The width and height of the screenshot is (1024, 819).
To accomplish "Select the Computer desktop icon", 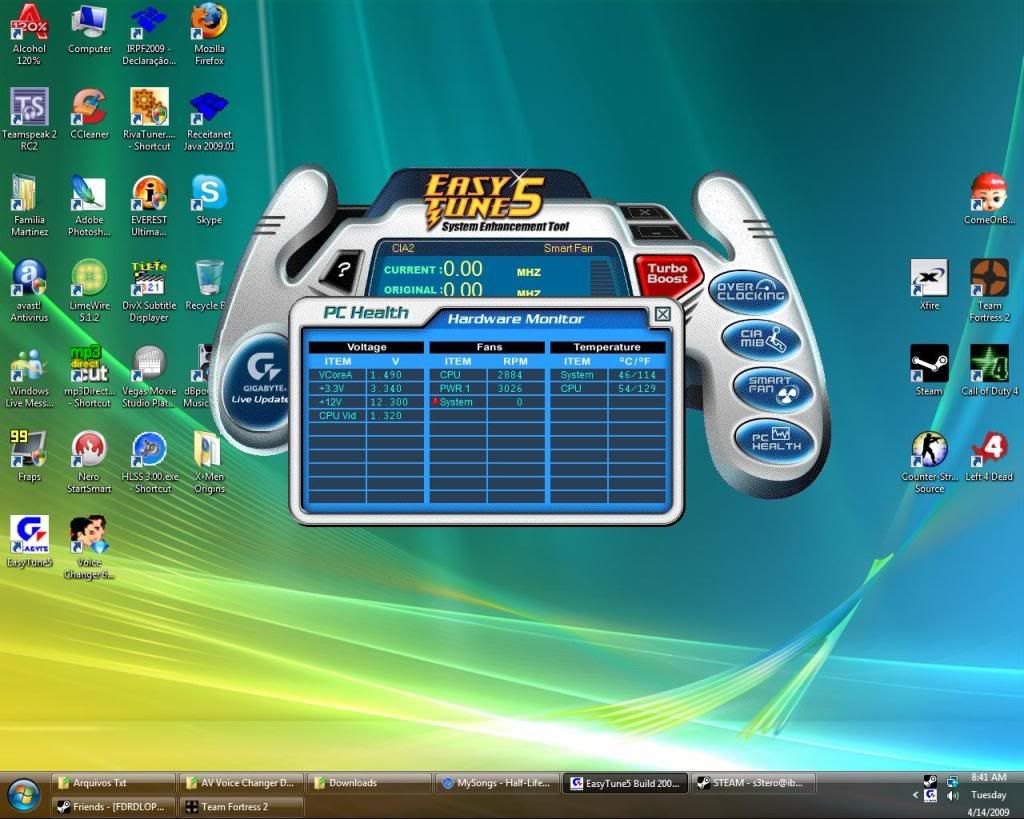I will click(89, 29).
